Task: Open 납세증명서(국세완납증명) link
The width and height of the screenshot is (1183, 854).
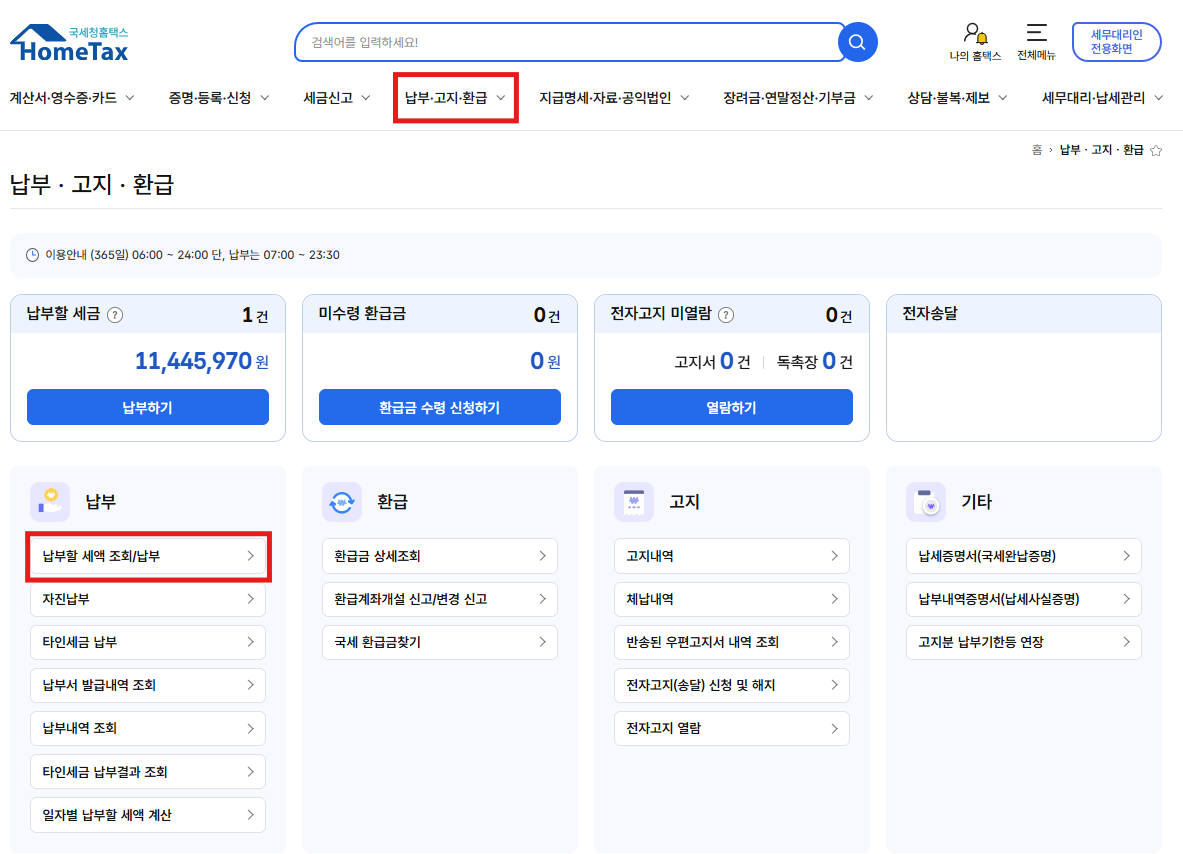Action: tap(1023, 556)
